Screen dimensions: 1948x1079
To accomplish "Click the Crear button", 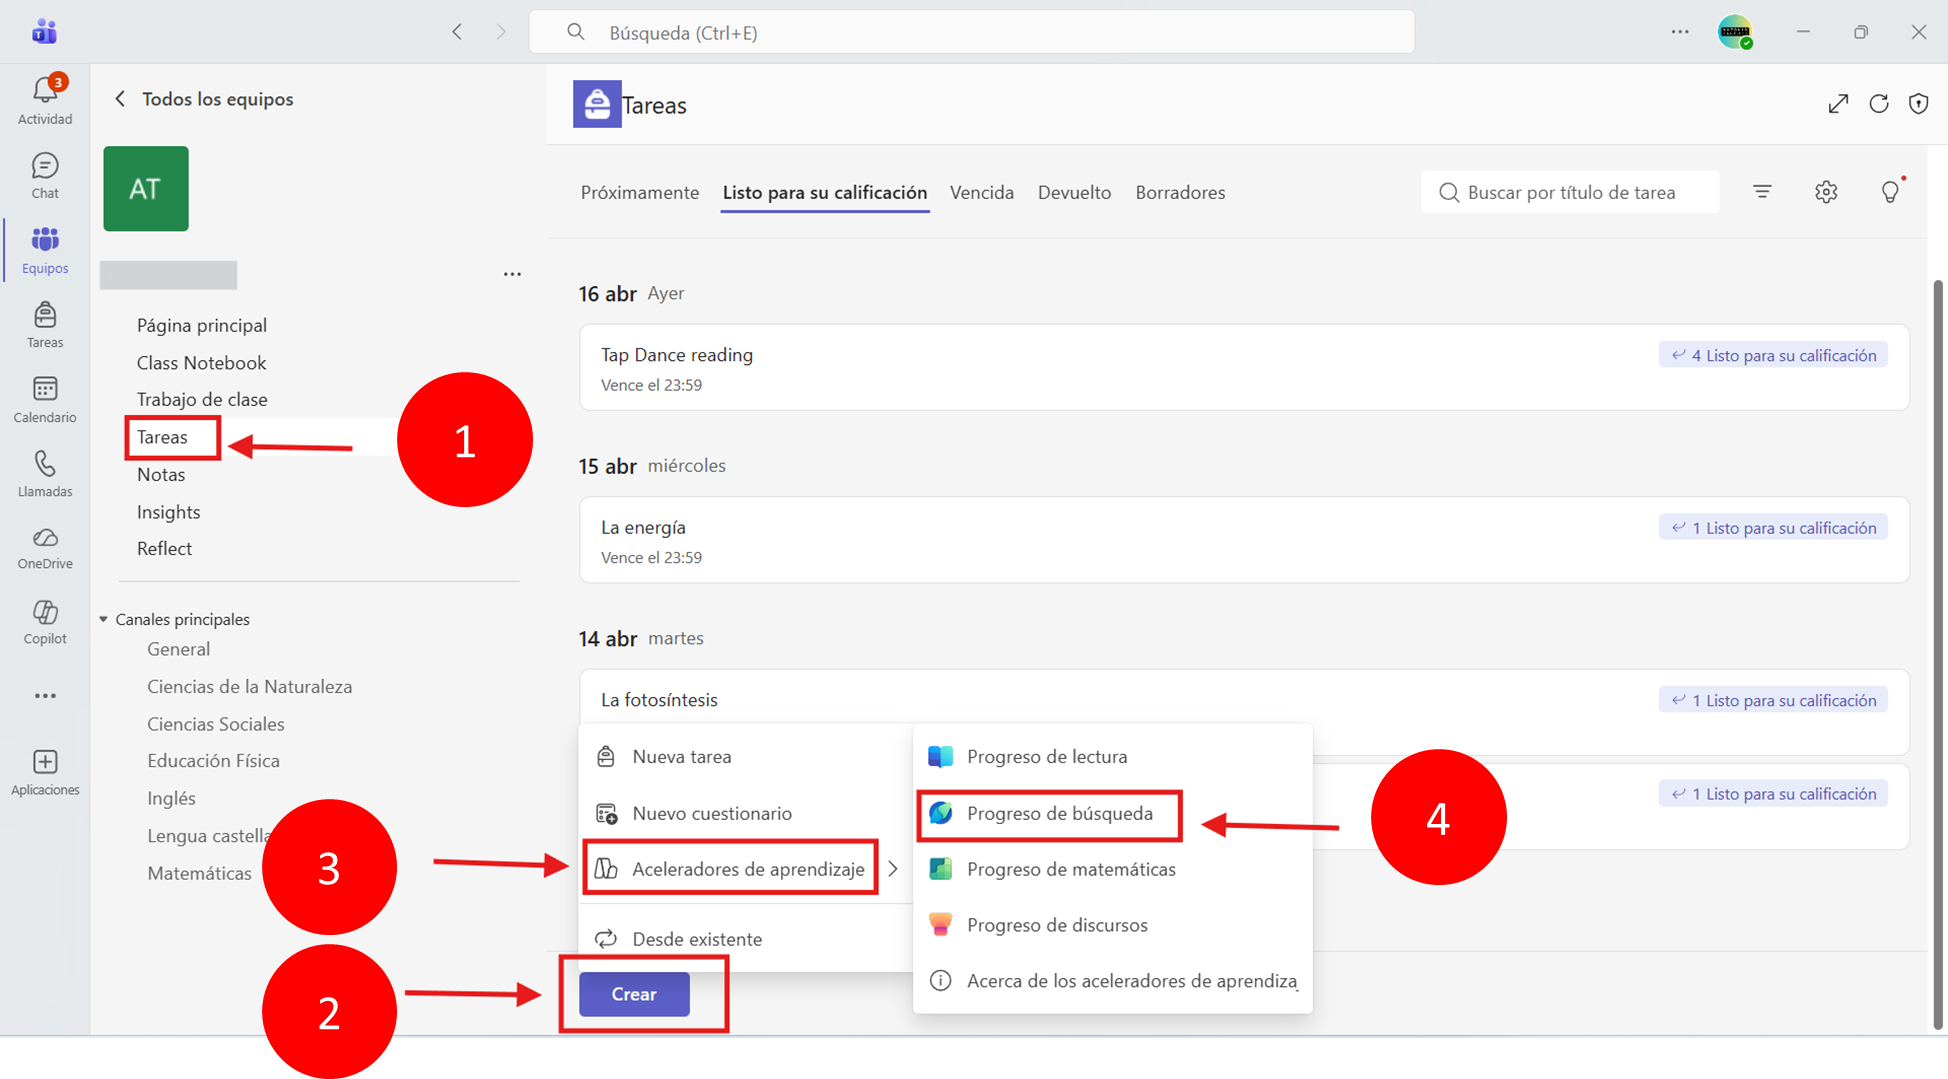I will point(634,994).
